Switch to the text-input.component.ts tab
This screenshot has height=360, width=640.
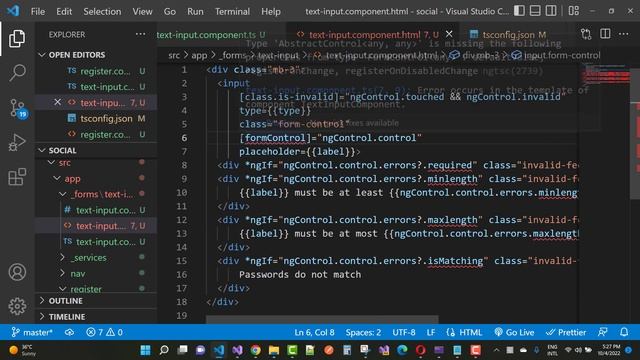point(211,35)
